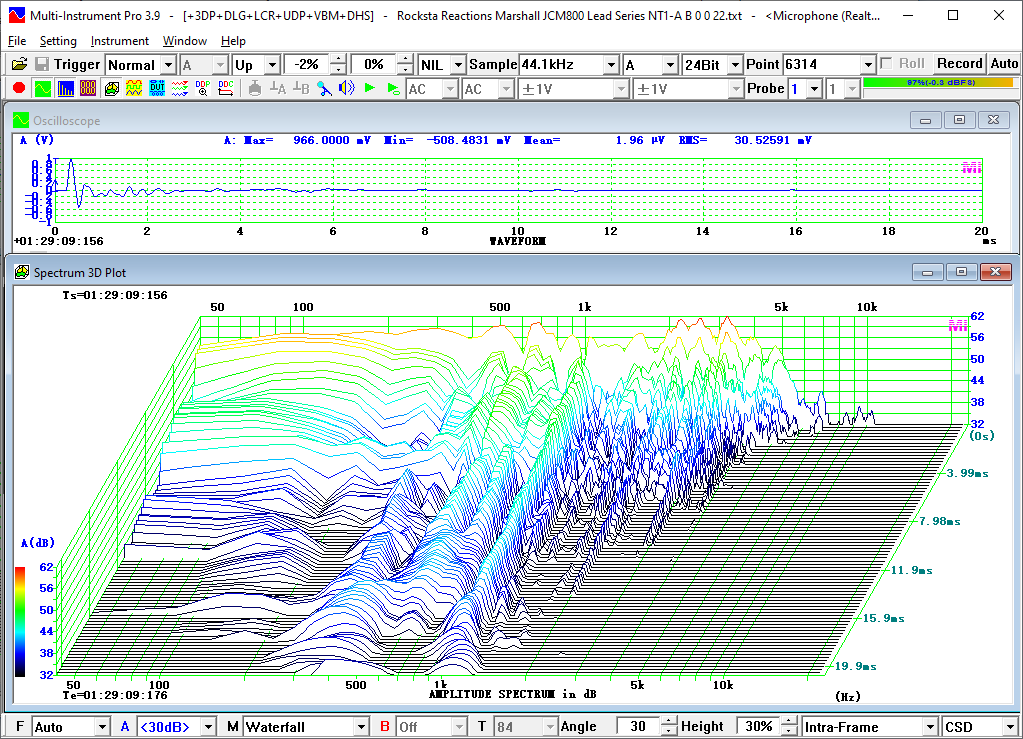Image resolution: width=1023 pixels, height=739 pixels.
Task: Click the 0% trigger delay field
Action: tap(374, 65)
